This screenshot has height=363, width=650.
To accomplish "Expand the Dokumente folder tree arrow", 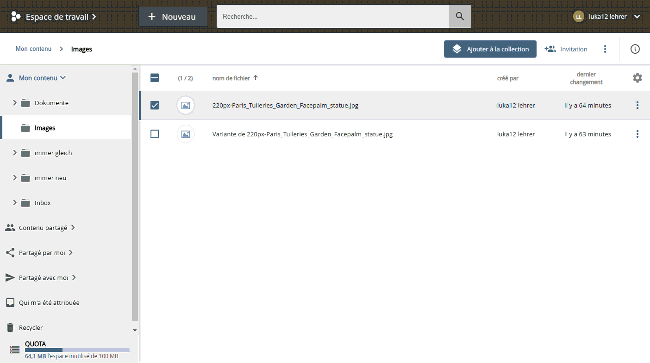I will 15,102.
